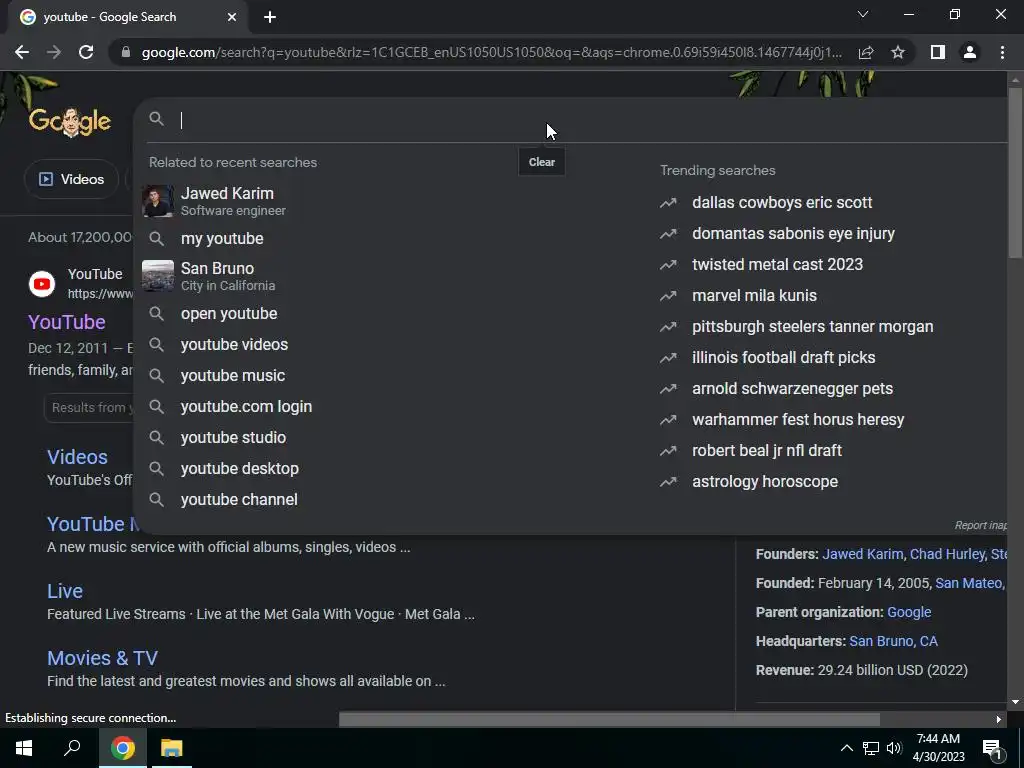The height and width of the screenshot is (768, 1024).
Task: Open the Movies & TV sitelink
Action: pos(103,658)
